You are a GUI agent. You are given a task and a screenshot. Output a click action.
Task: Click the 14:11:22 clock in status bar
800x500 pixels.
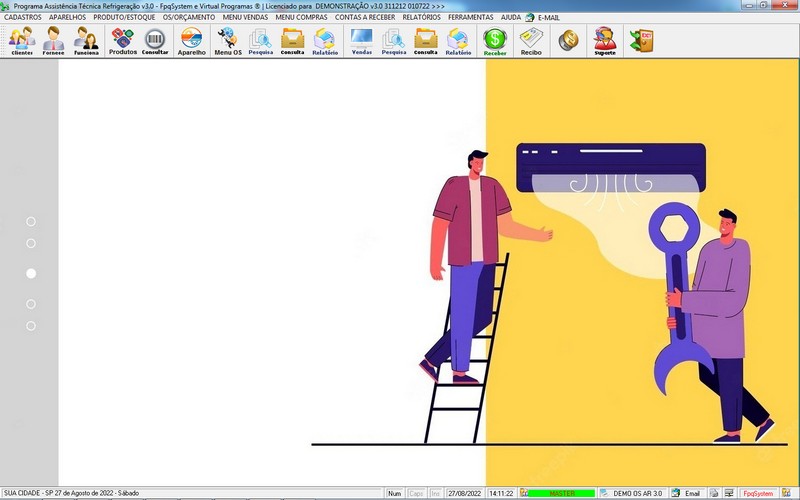coord(502,493)
